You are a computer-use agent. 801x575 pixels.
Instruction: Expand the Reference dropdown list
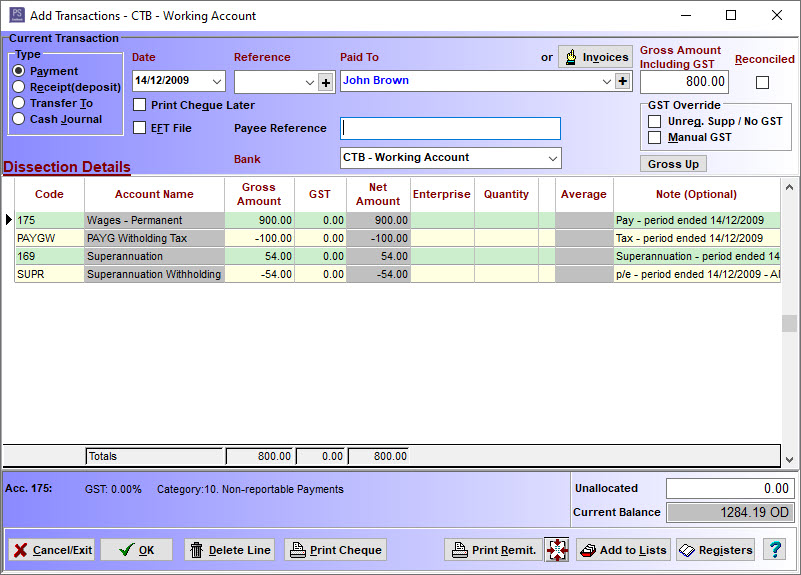pyautogui.click(x=310, y=82)
